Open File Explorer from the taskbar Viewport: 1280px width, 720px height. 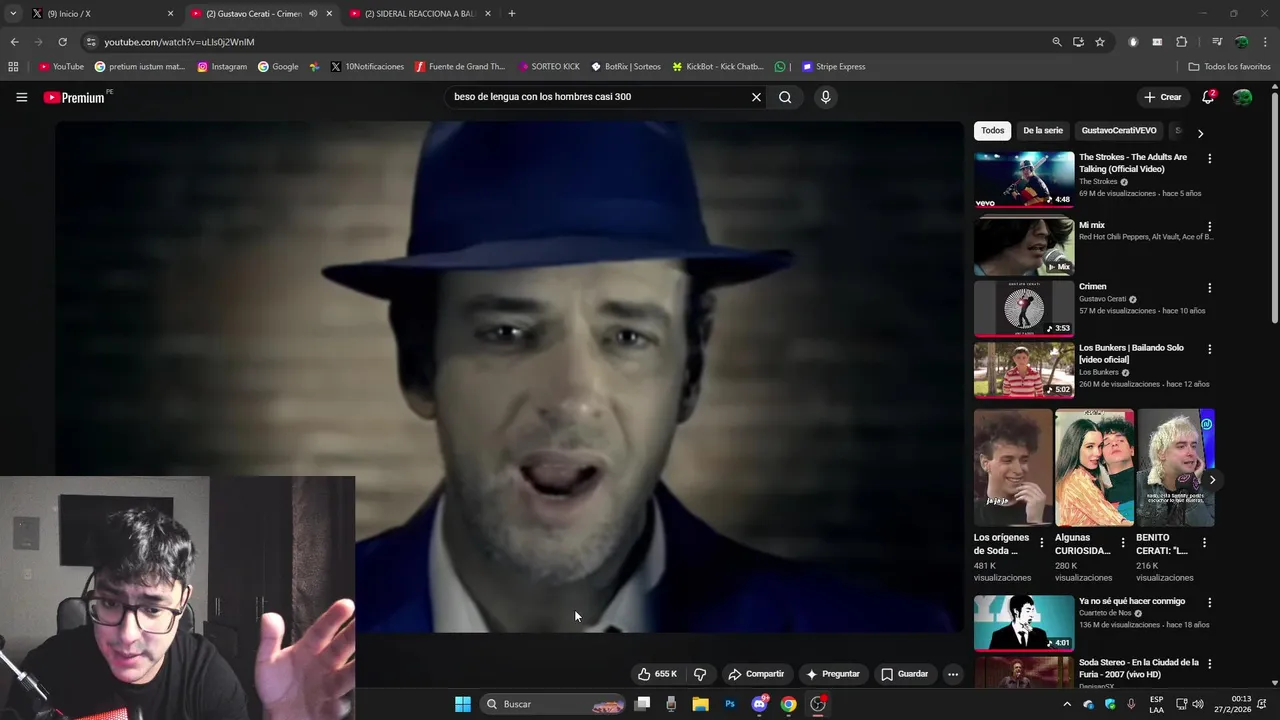click(x=700, y=704)
